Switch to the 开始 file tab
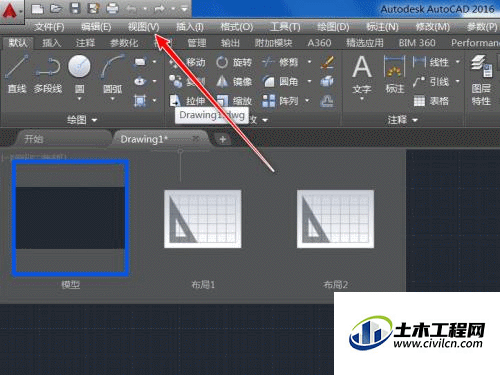This screenshot has height=375, width=500. point(62,139)
